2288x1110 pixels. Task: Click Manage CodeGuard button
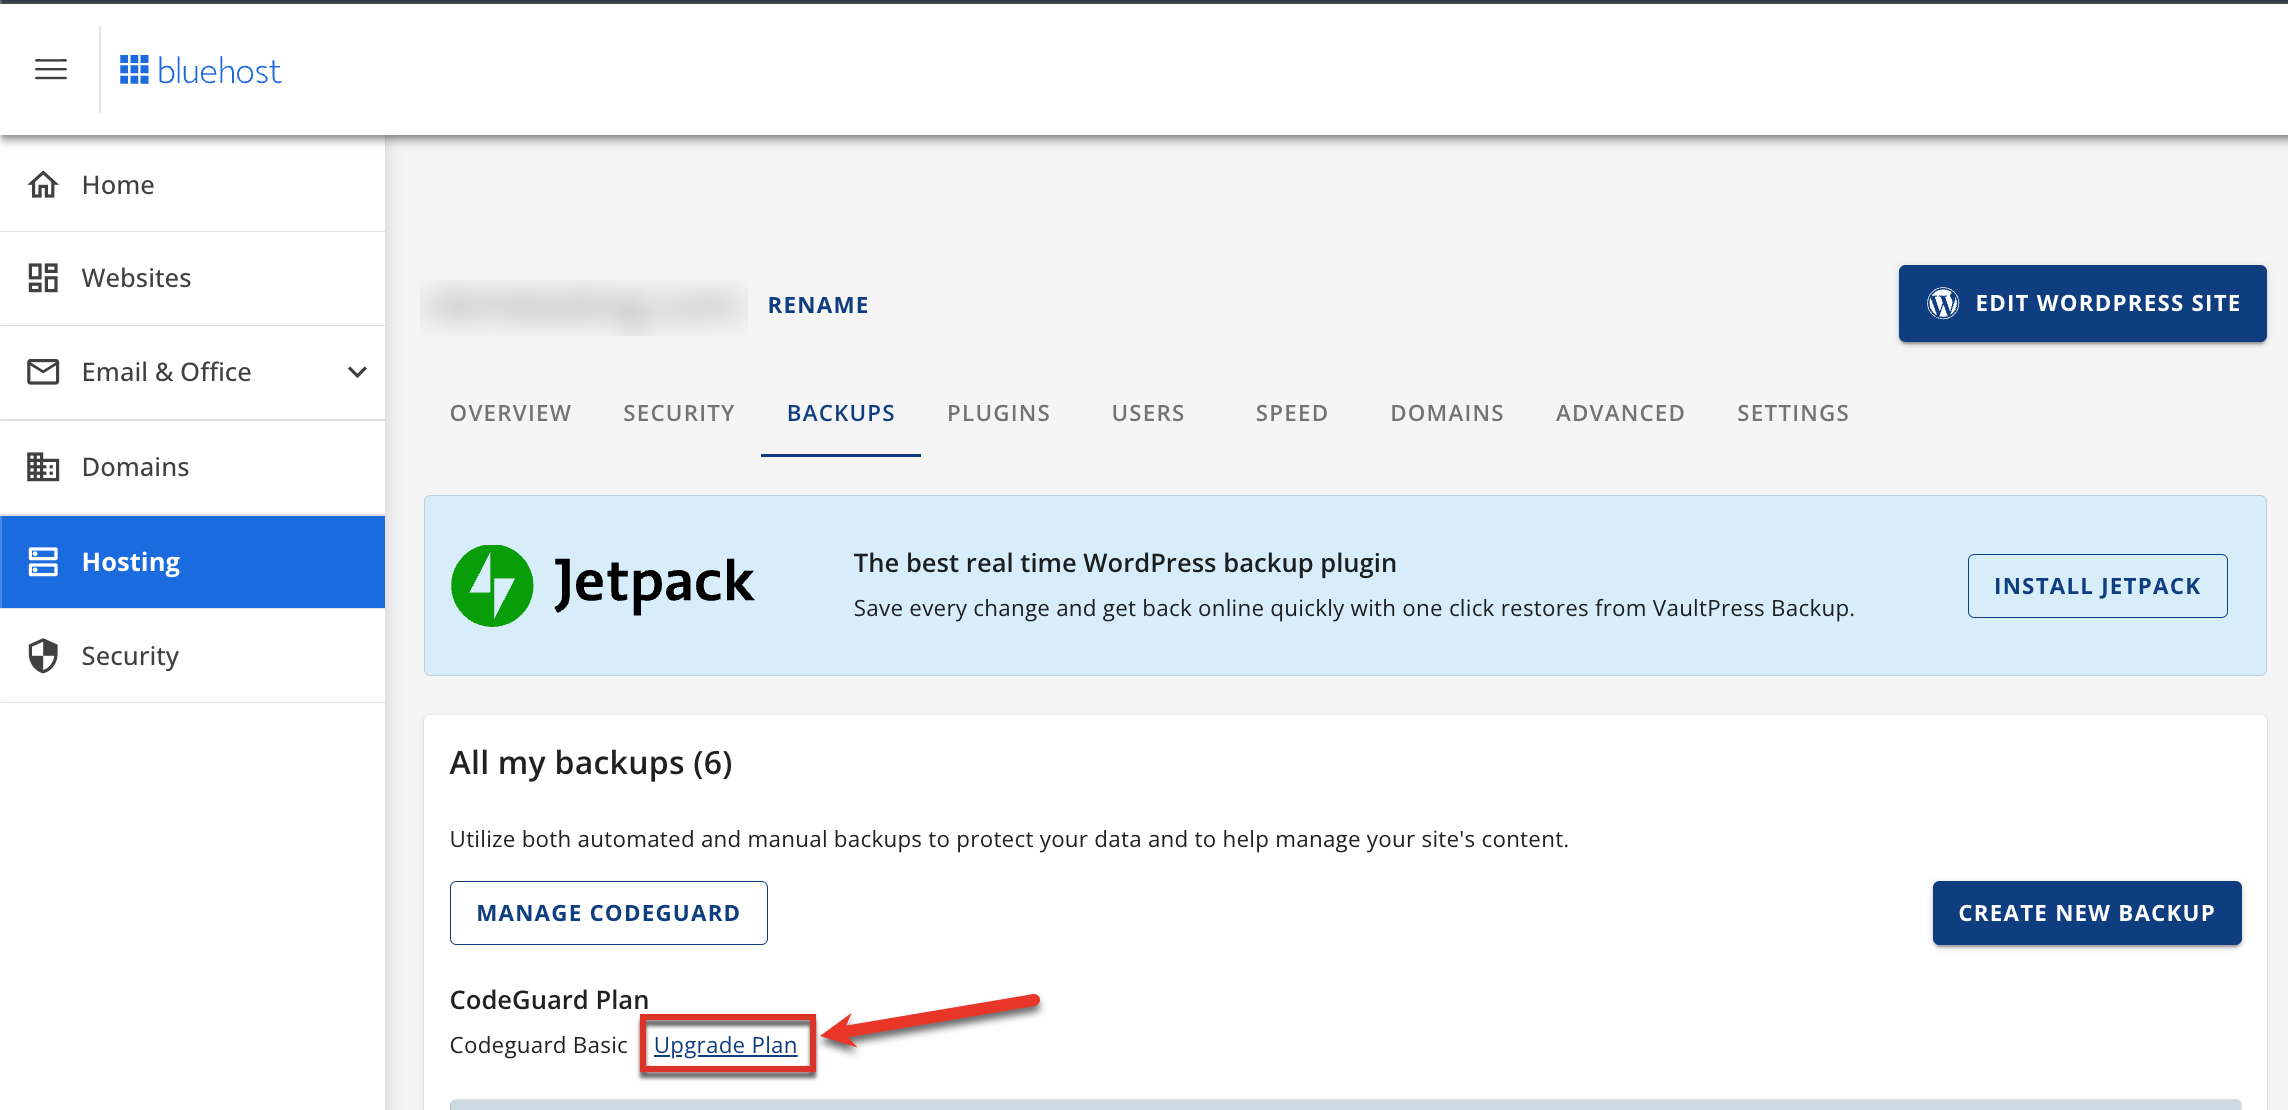pos(608,913)
